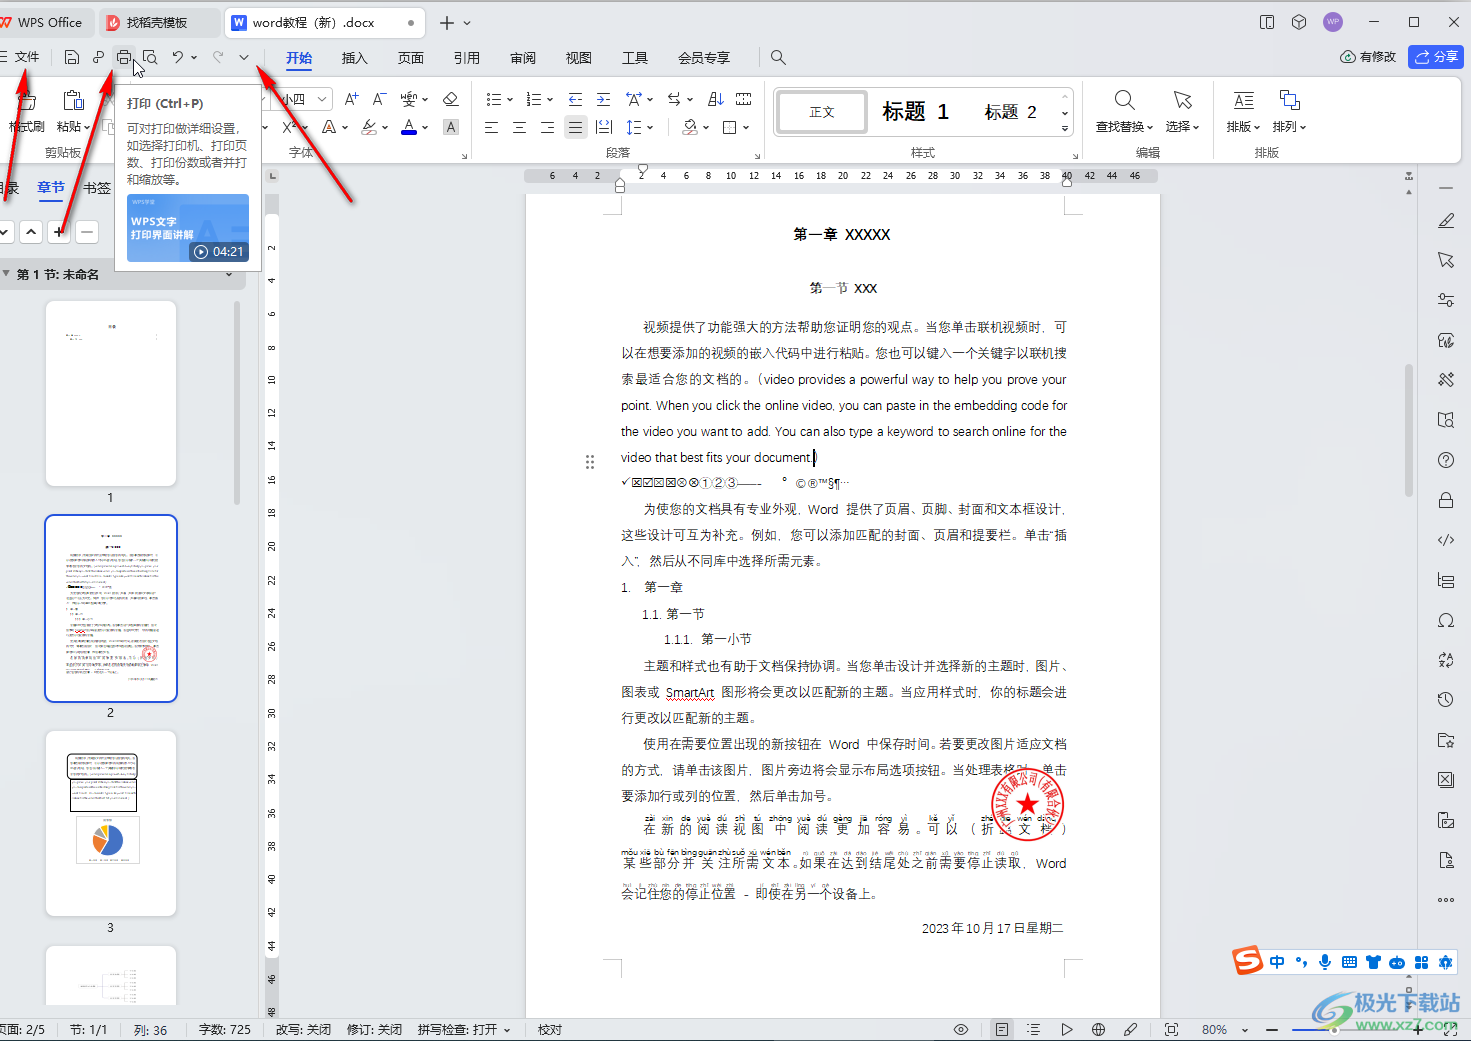Viewport: 1471px width, 1041px height.
Task: Expand the styles gallery arrow
Action: point(1065,129)
